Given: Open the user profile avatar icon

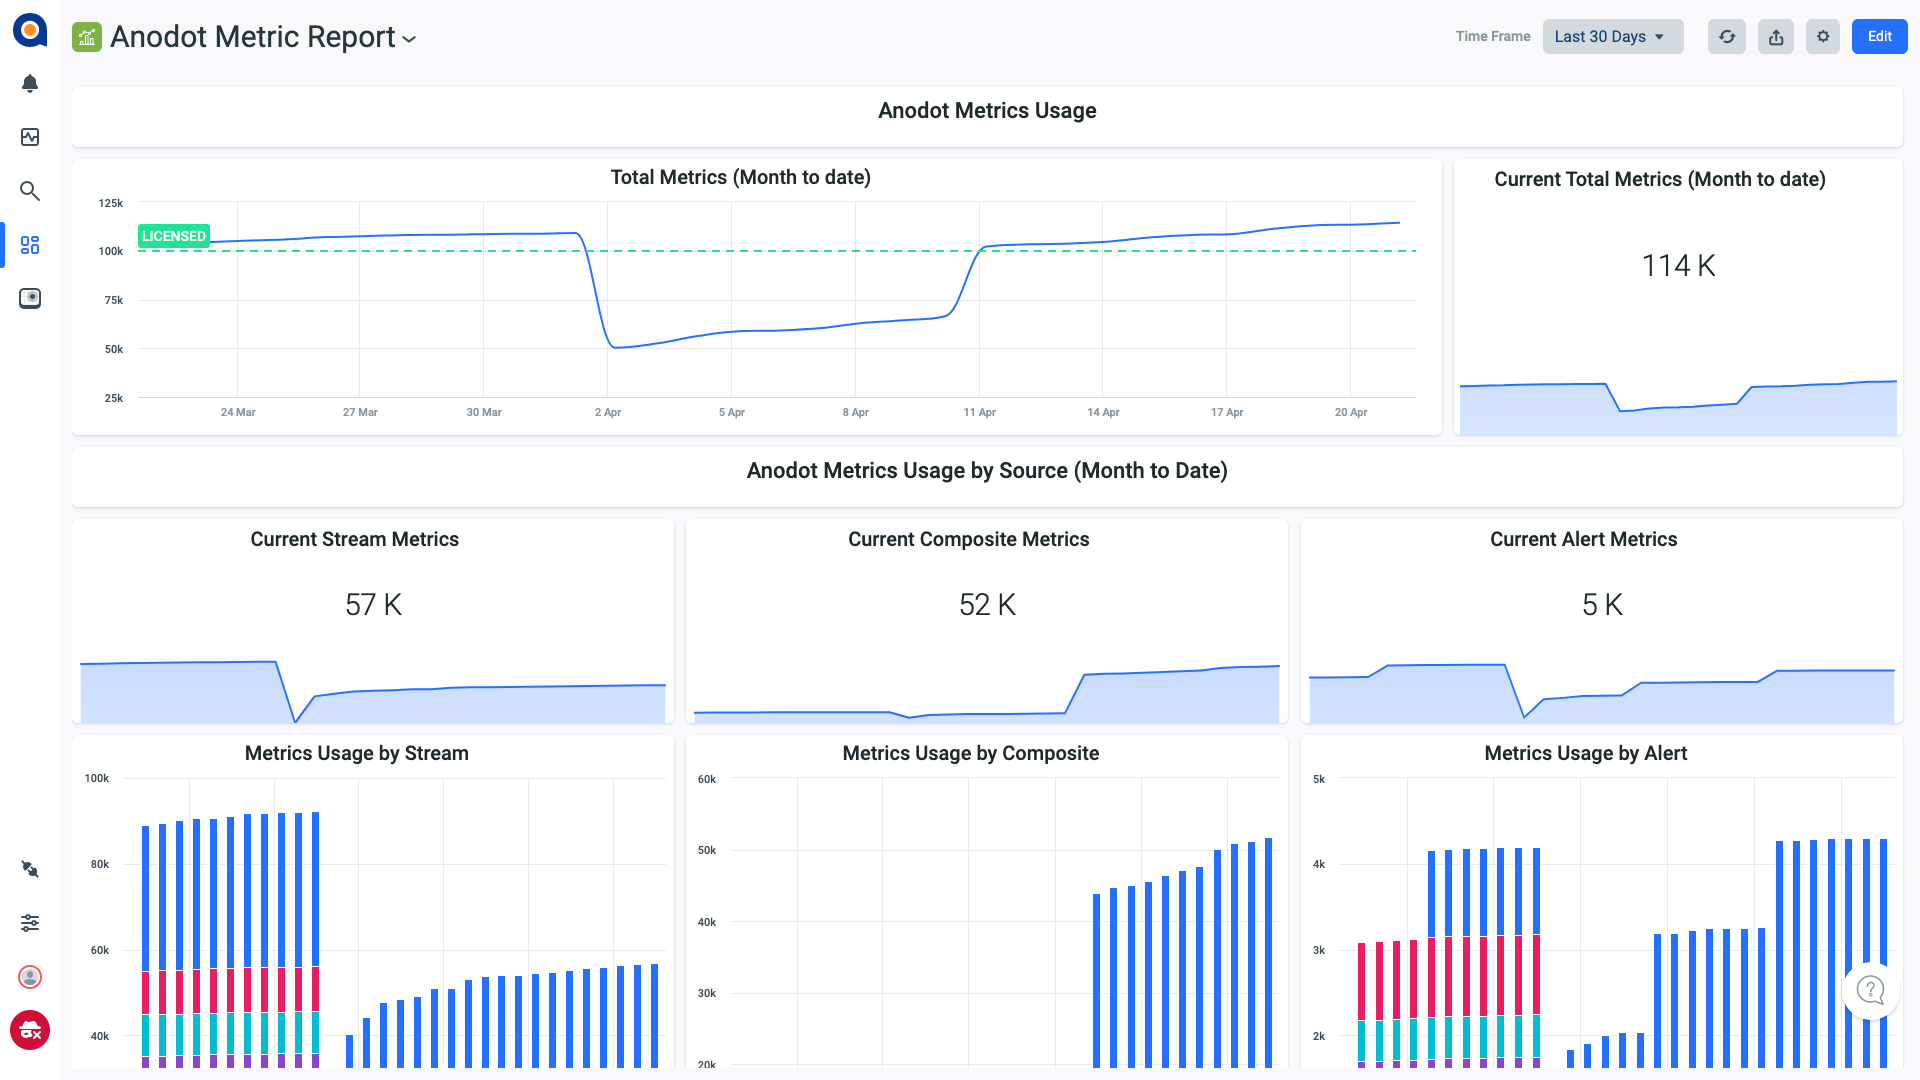Looking at the screenshot, I should point(30,977).
